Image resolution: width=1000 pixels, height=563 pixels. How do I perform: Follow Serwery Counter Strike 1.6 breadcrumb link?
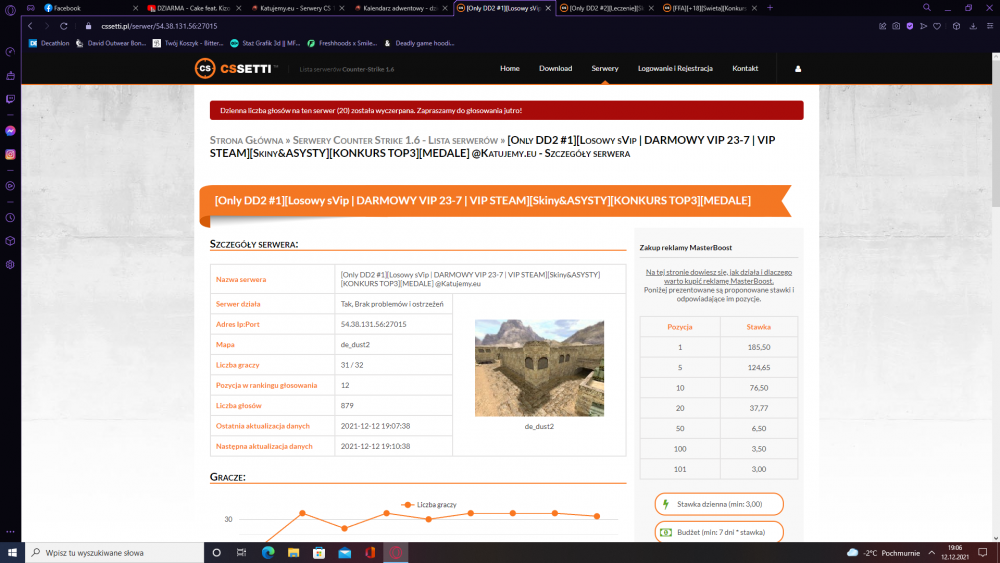pyautogui.click(x=395, y=140)
